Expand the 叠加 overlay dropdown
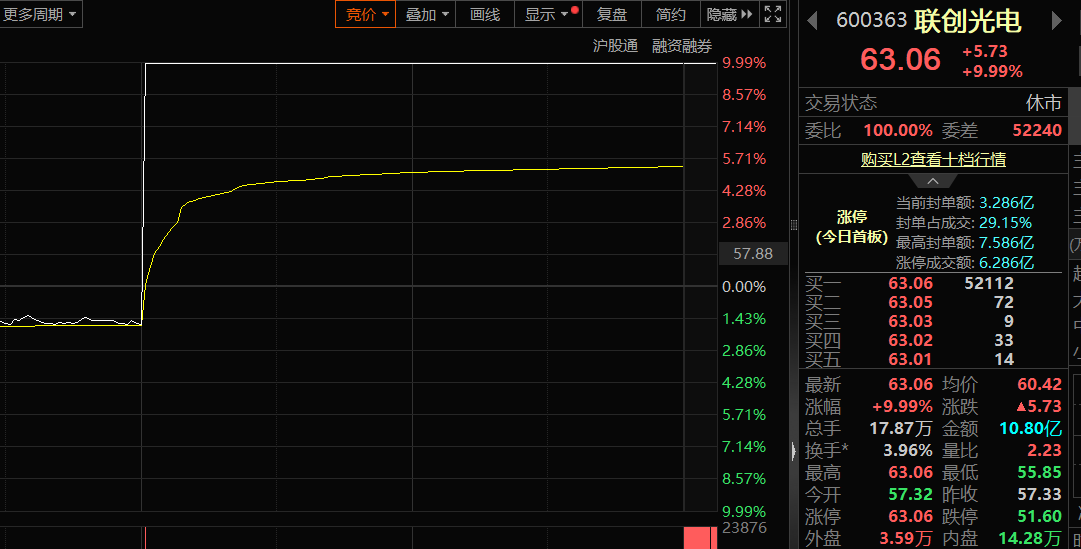 427,14
